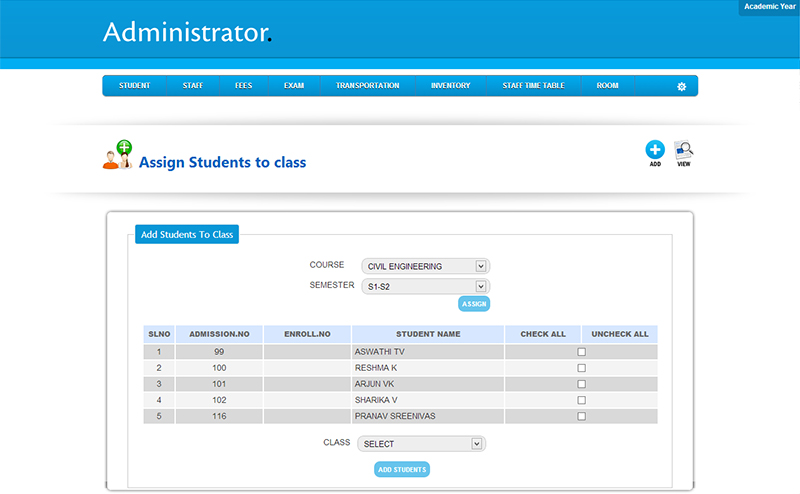Open the Course dropdown showing Civil Engineering
This screenshot has height=494, width=800.
[425, 266]
